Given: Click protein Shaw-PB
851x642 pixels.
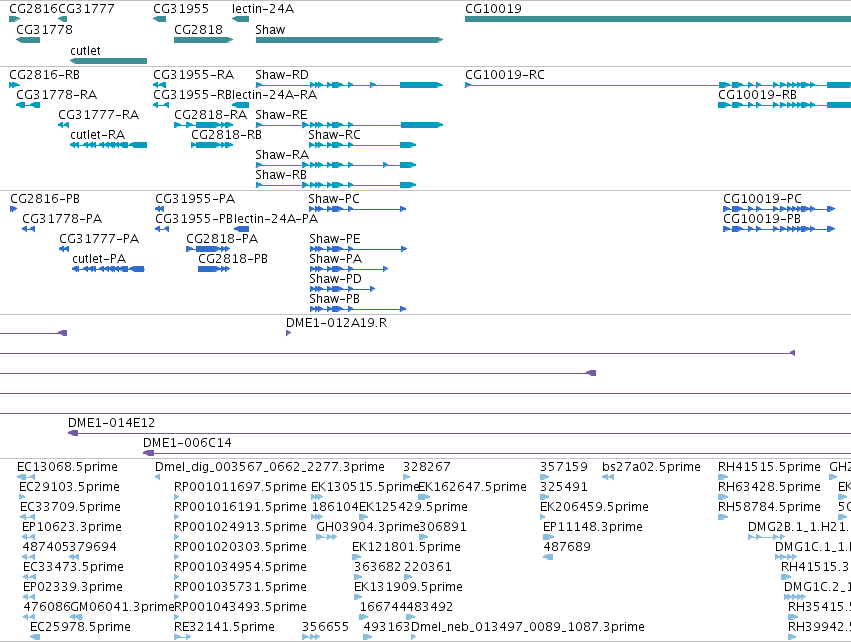Looking at the screenshot, I should coord(358,309).
